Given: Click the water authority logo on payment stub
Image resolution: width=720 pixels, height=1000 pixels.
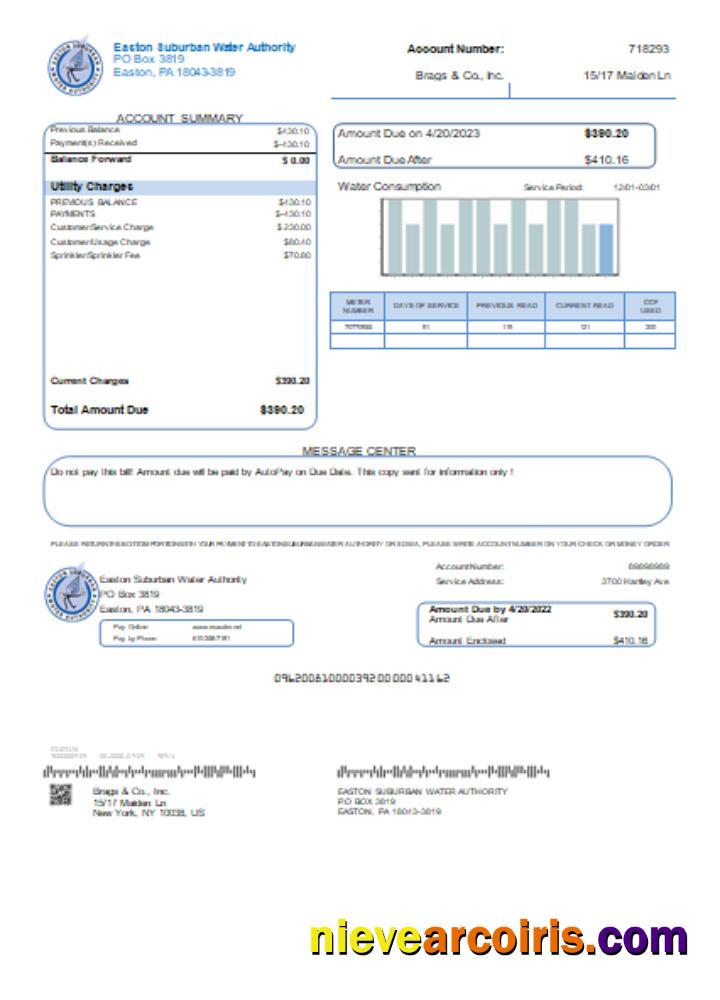Looking at the screenshot, I should 70,595.
